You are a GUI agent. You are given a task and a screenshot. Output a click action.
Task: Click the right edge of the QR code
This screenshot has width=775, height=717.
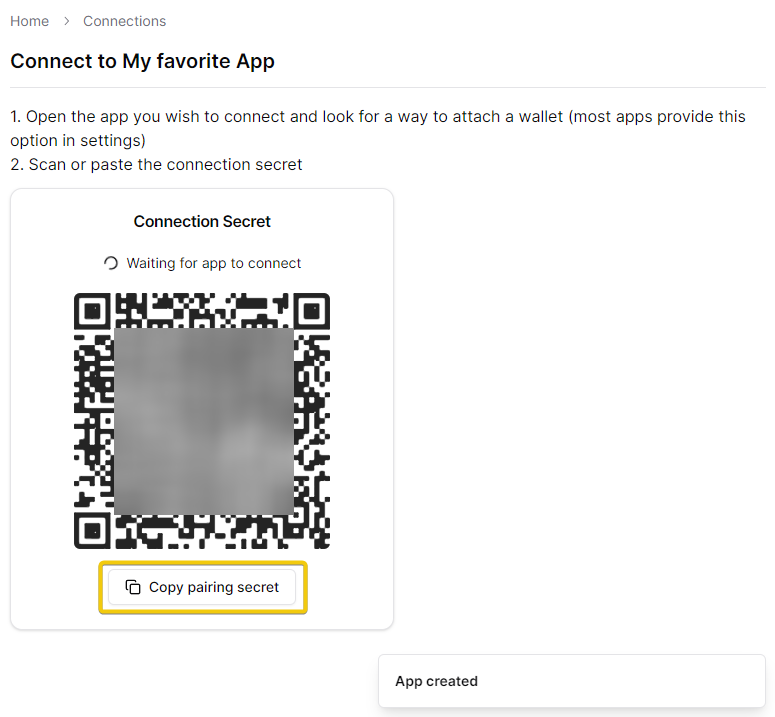click(x=326, y=420)
